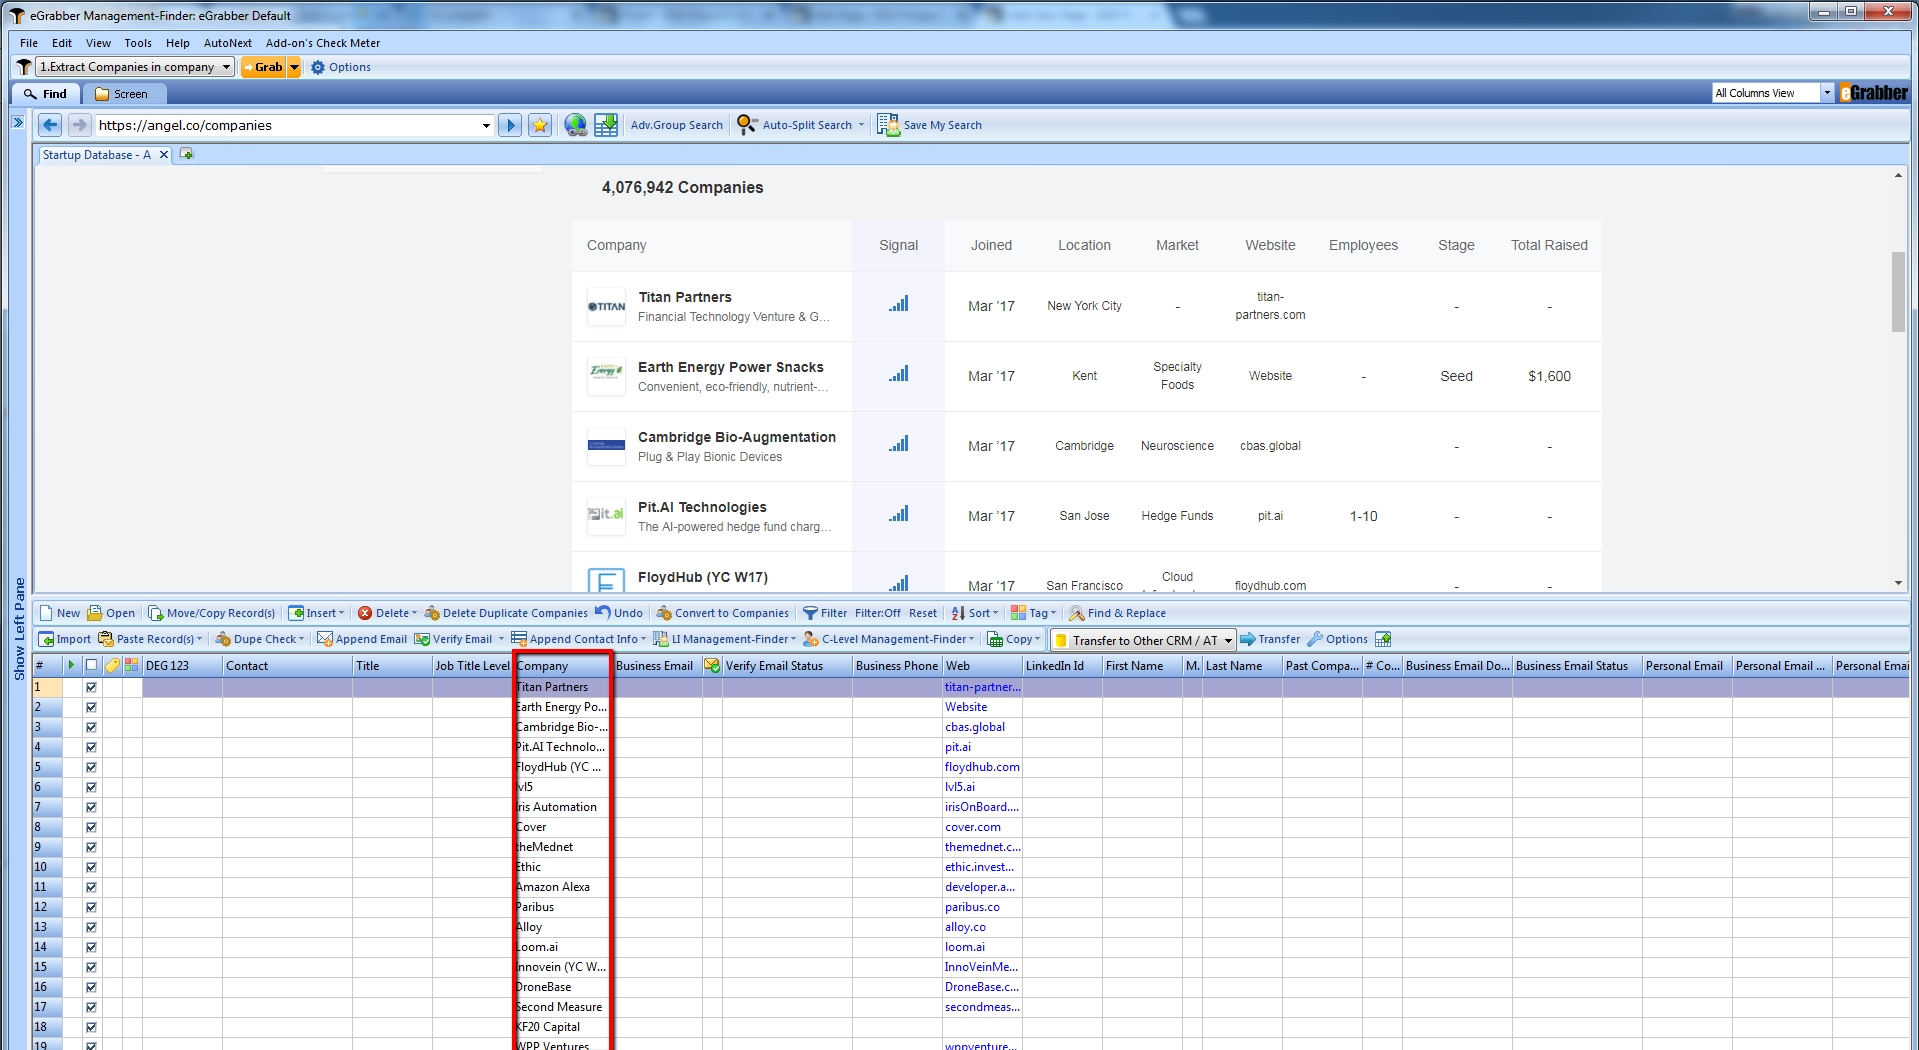Click Append Email tool
1919x1050 pixels.
coord(362,639)
